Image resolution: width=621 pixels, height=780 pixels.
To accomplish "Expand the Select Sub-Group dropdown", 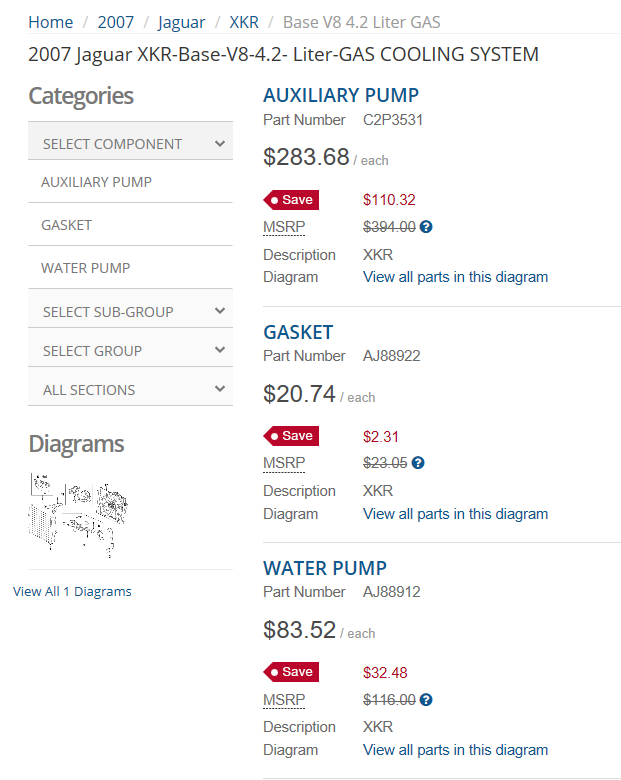I will (131, 312).
